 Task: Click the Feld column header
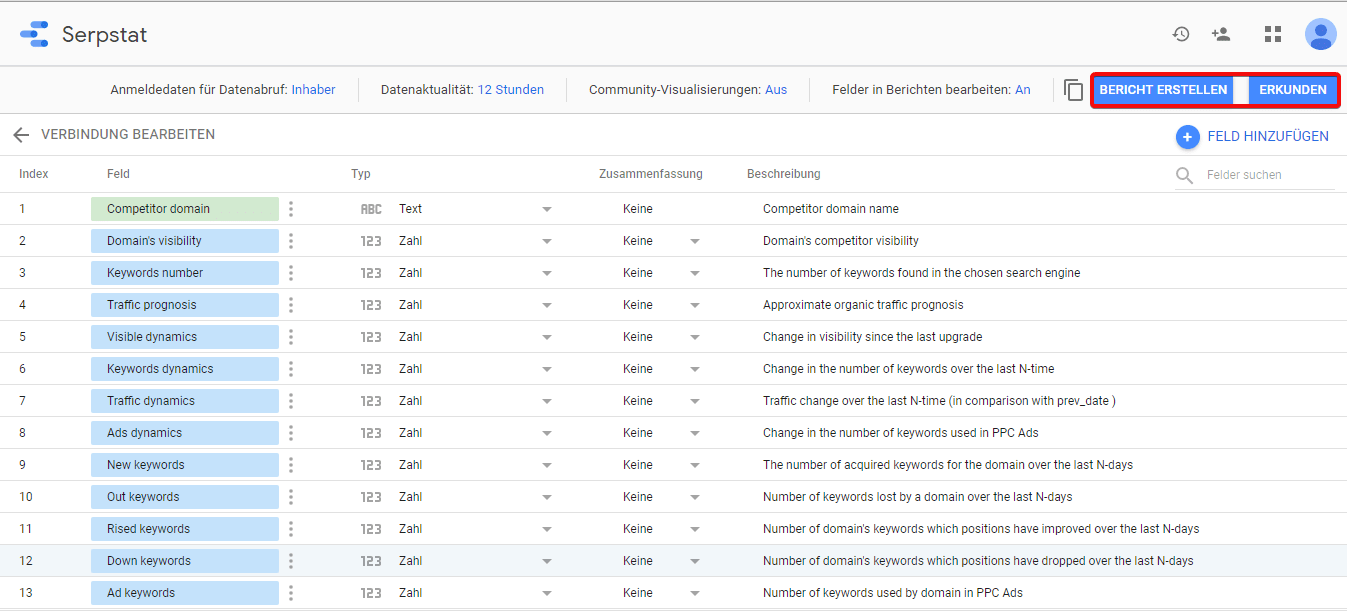point(118,174)
